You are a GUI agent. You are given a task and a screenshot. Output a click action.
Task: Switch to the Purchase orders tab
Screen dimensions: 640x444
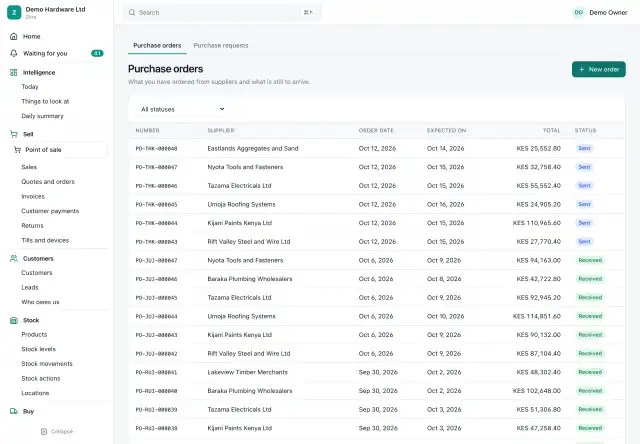click(x=157, y=45)
